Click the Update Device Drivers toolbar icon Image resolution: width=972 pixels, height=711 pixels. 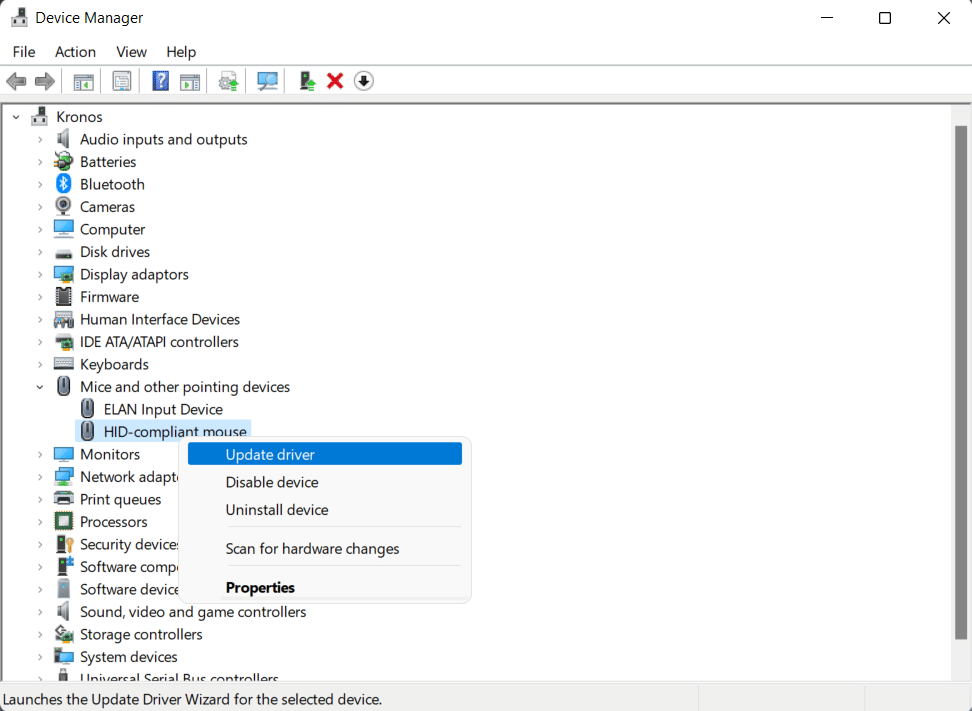(227, 80)
